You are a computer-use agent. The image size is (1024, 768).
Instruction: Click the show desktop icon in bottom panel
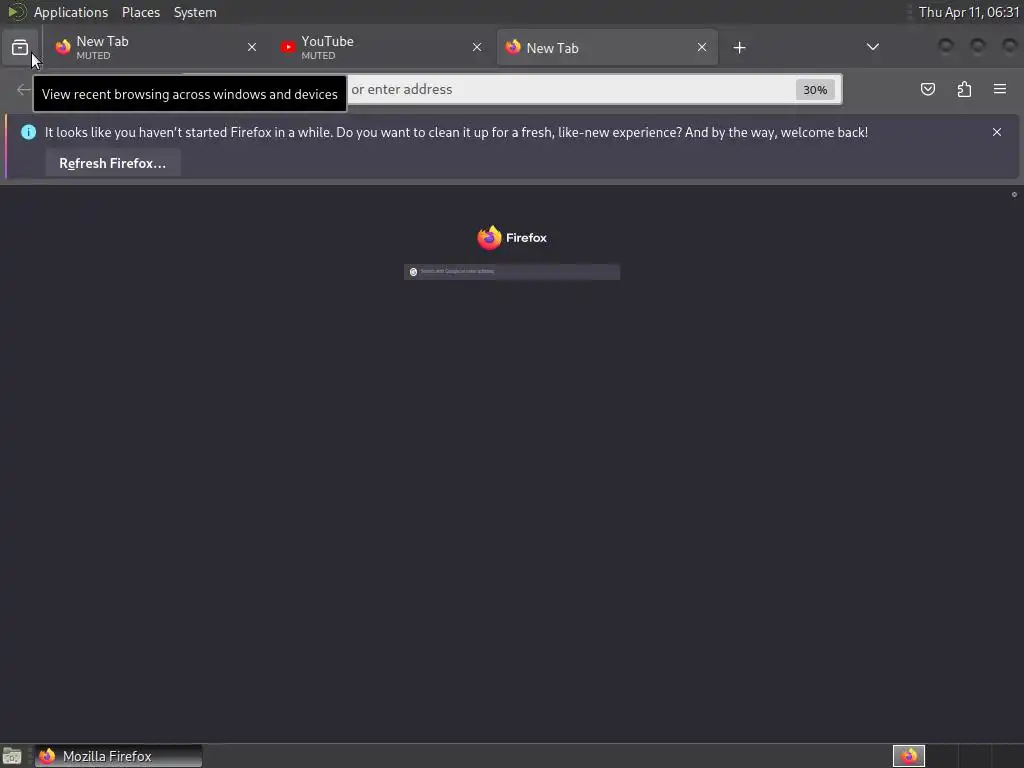[12, 756]
